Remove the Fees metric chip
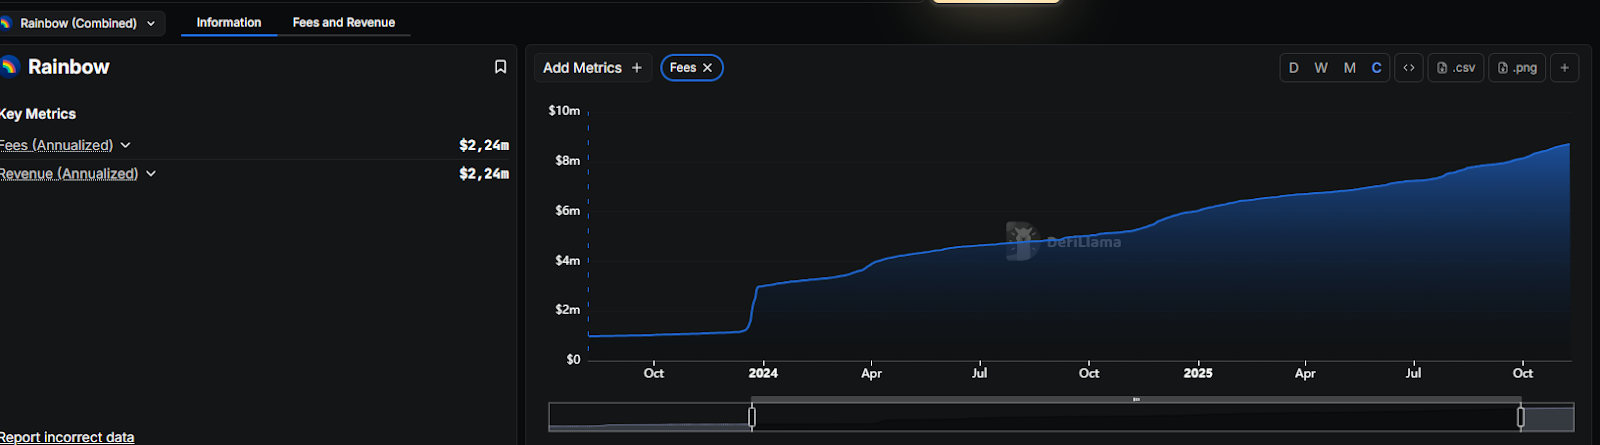The width and height of the screenshot is (1600, 445). [707, 68]
